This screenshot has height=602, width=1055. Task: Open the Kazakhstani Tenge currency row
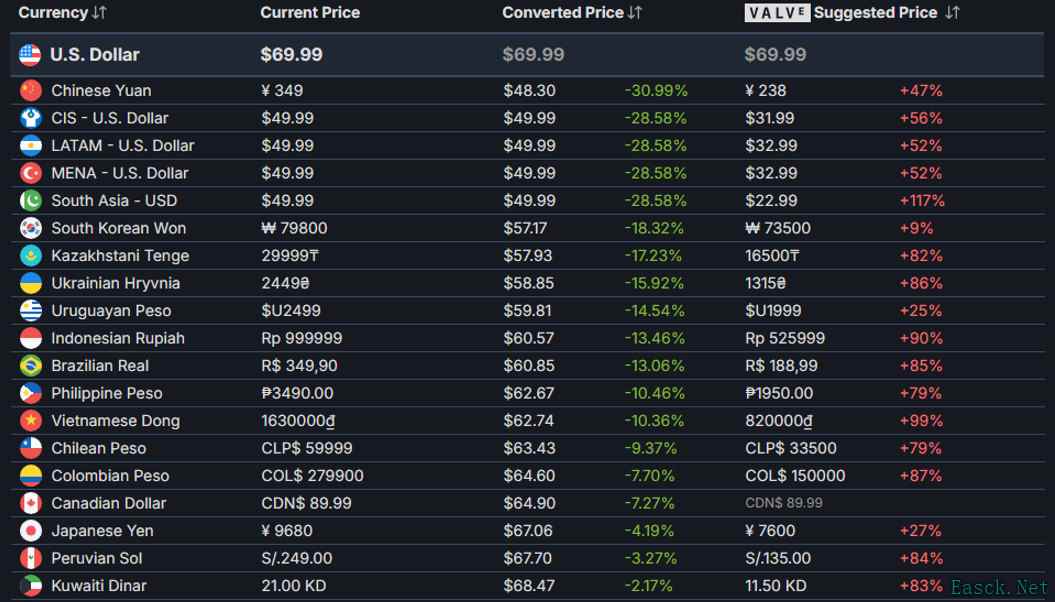click(120, 256)
